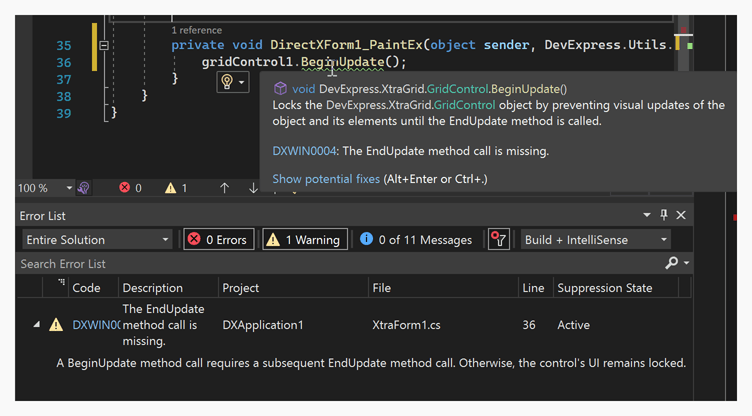This screenshot has width=752, height=416.
Task: Click line number 35 in the gutter
Action: [64, 46]
